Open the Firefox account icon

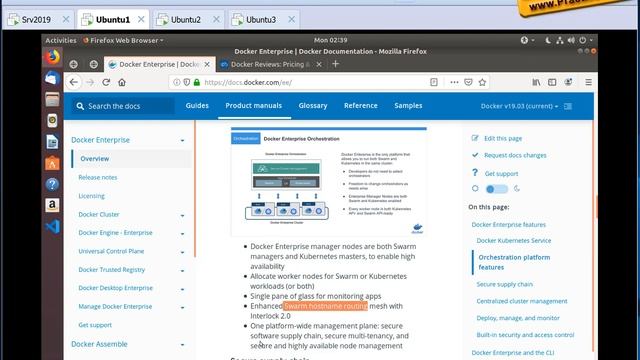tap(568, 82)
